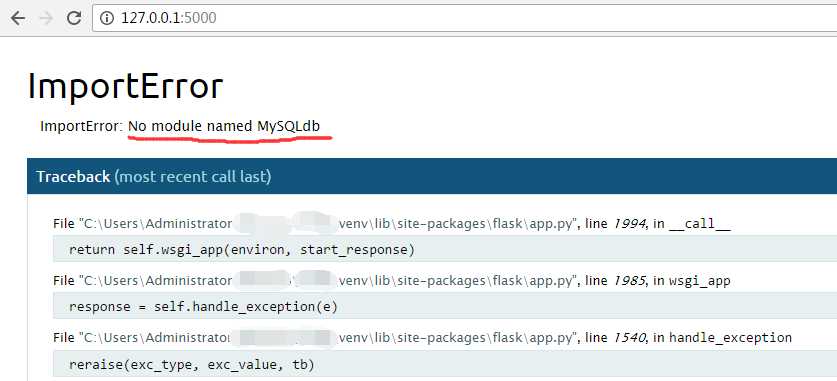
Task: Open the frame at line 1540 in handle_exception
Action: point(422,338)
